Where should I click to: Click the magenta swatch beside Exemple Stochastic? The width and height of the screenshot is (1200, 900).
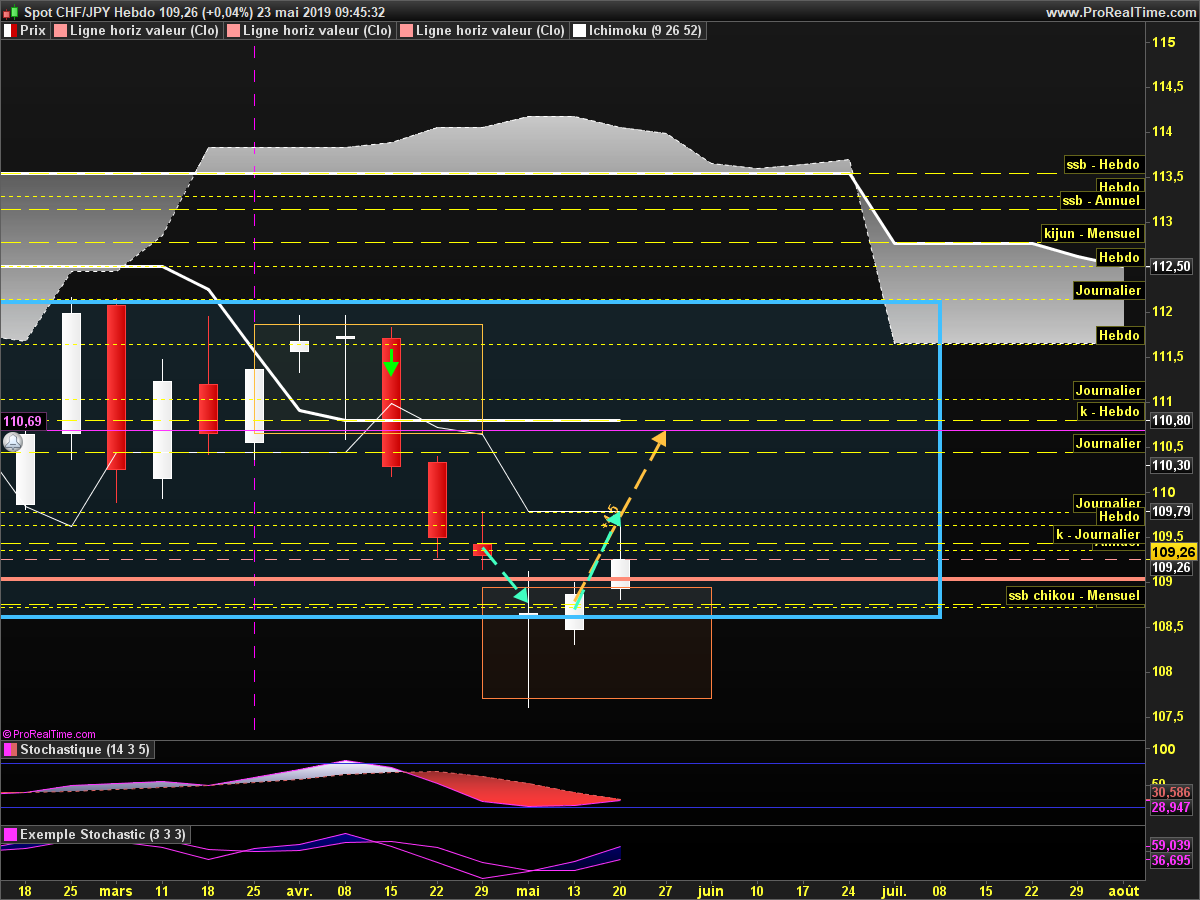click(9, 834)
